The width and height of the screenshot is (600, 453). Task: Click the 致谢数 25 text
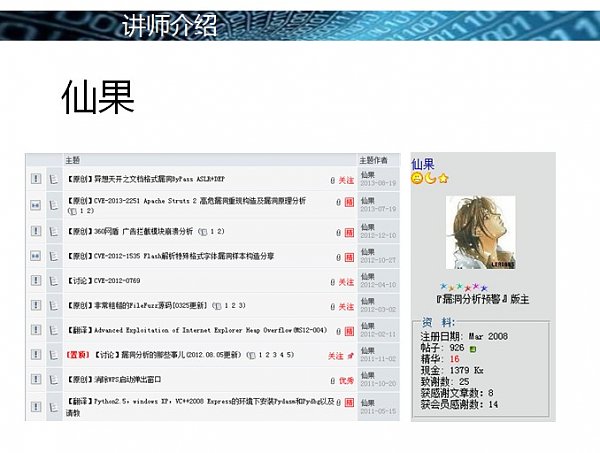445,381
